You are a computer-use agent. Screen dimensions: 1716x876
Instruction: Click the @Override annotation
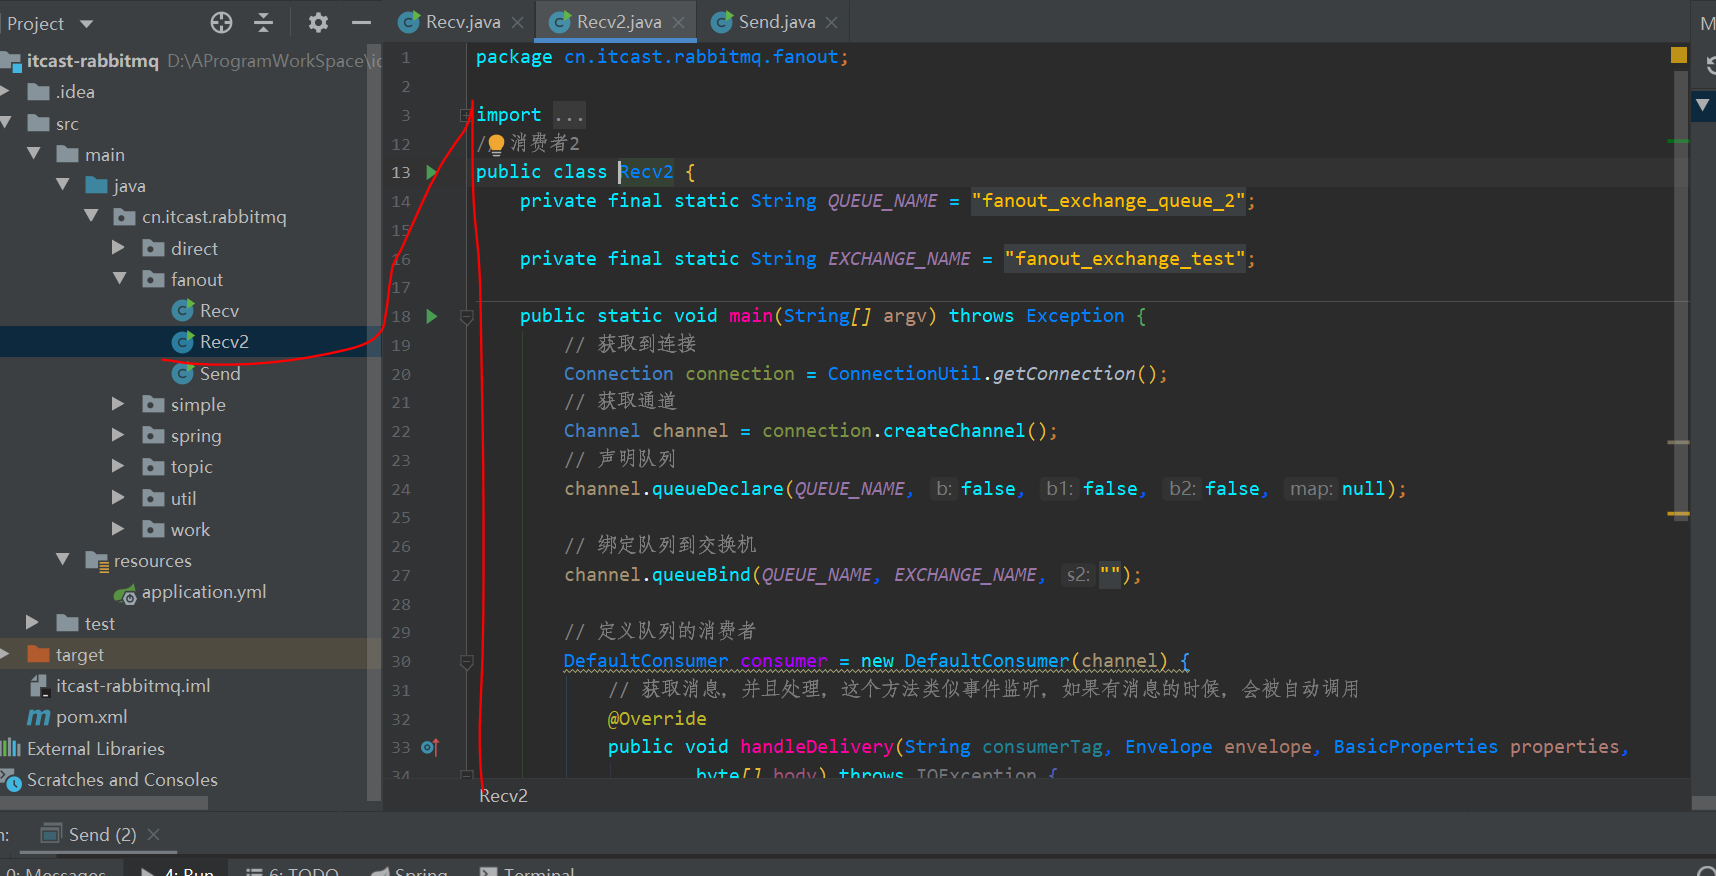[x=657, y=719]
